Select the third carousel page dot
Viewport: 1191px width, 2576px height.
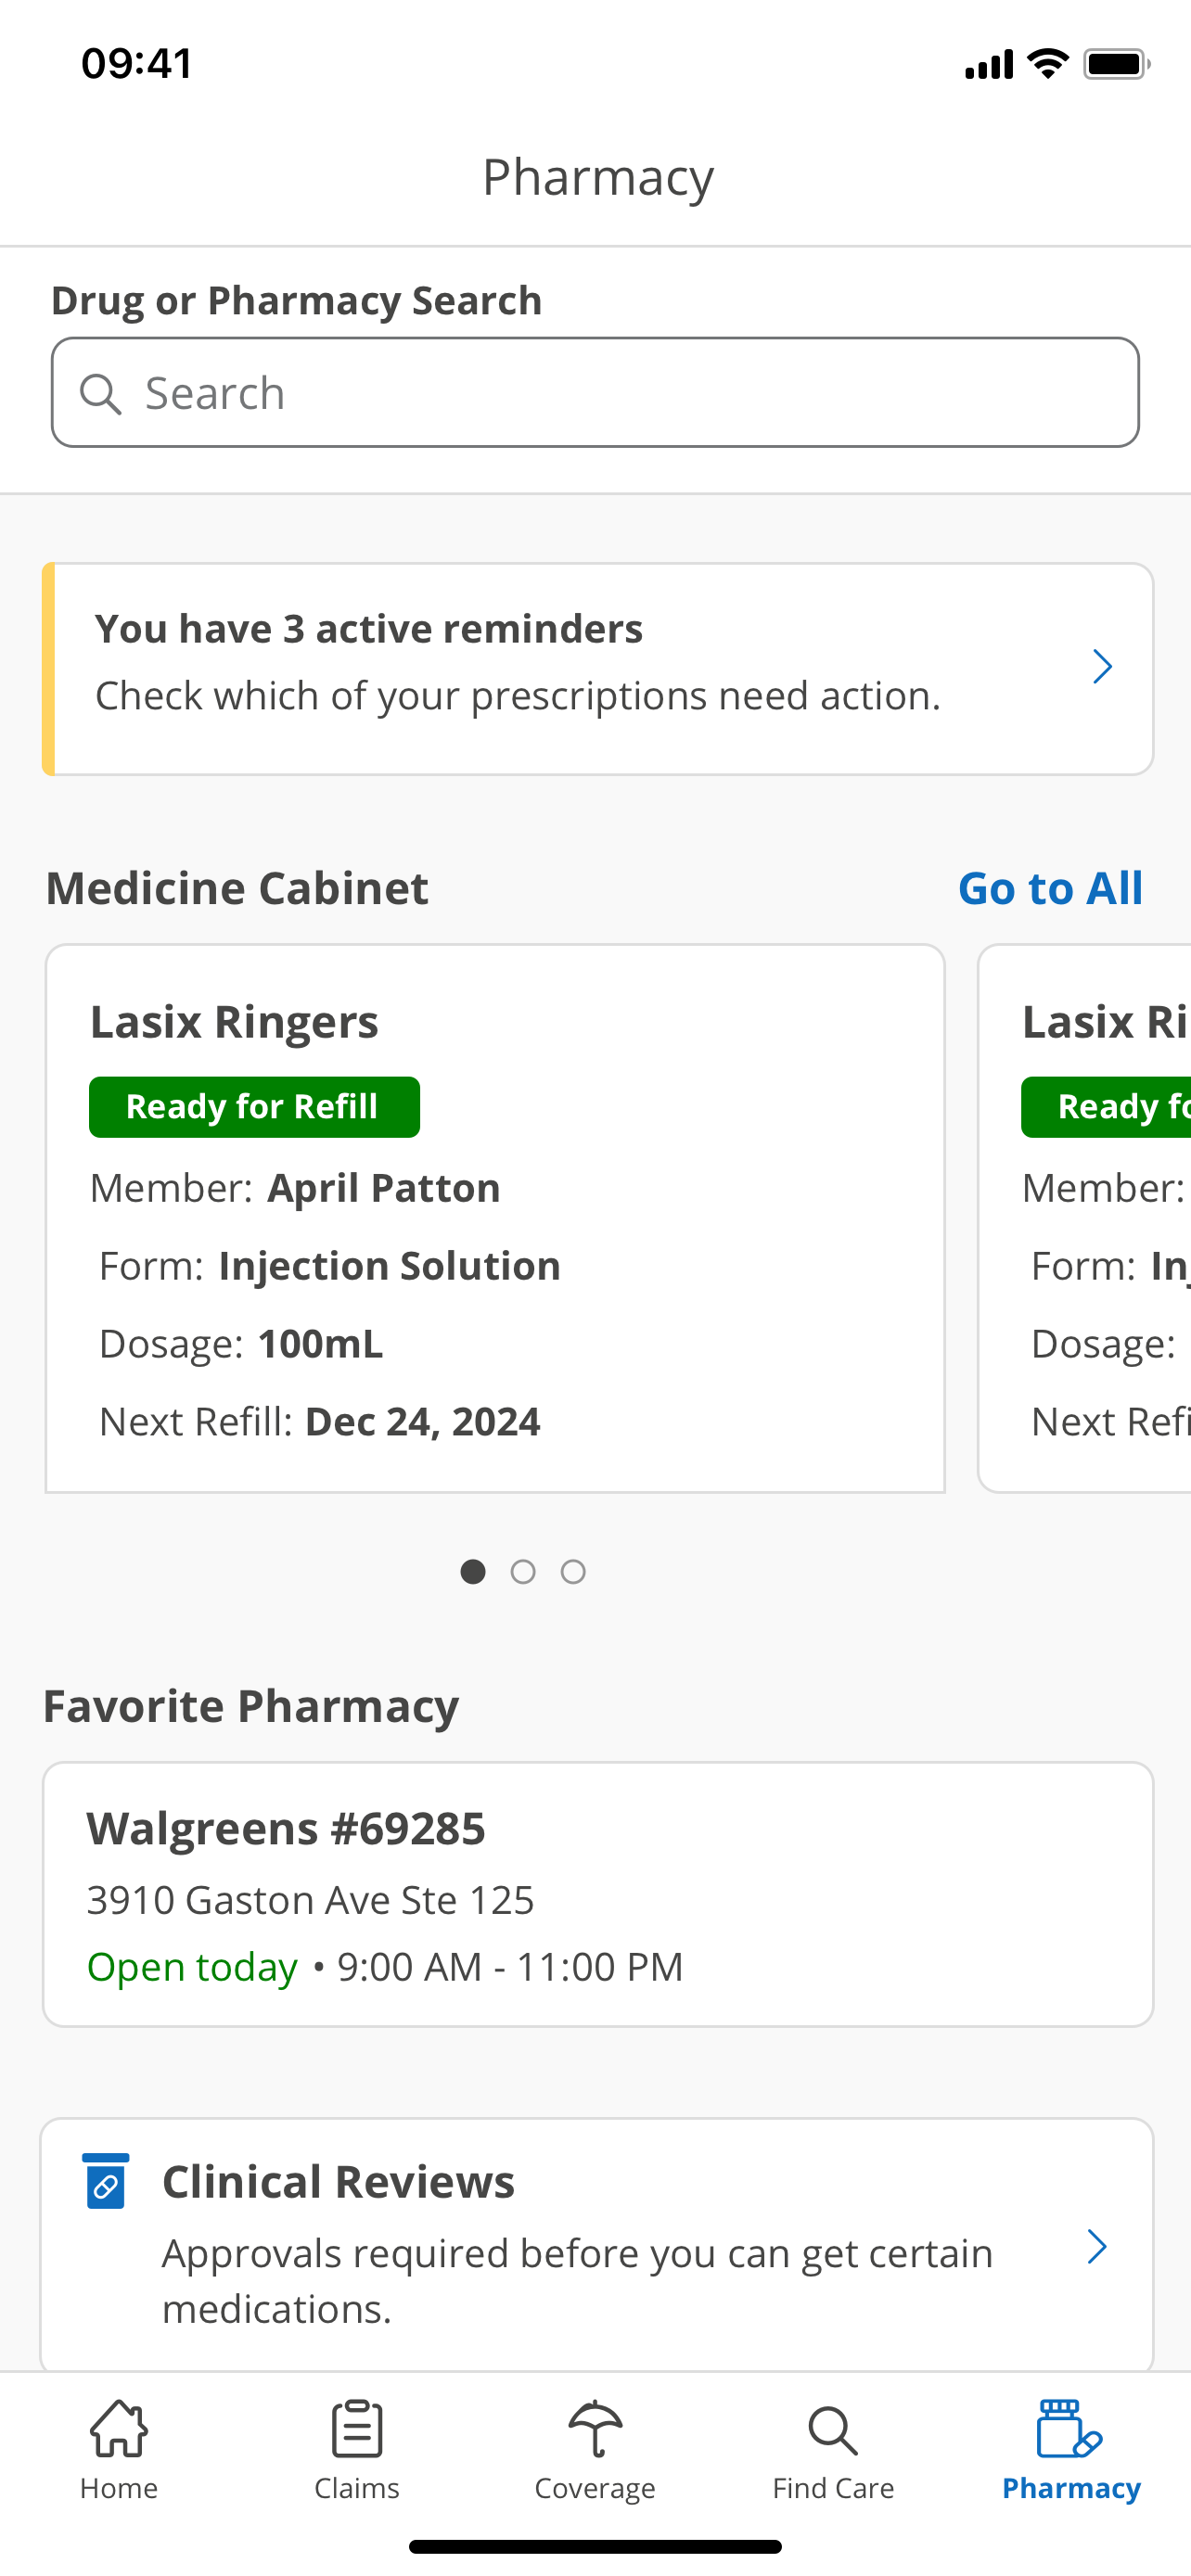coord(573,1571)
